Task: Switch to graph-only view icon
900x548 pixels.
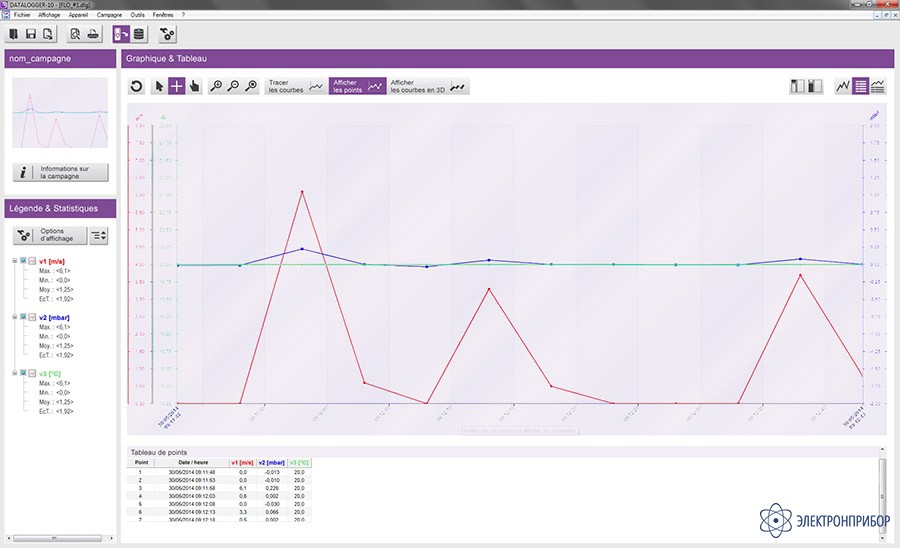Action: [x=843, y=86]
